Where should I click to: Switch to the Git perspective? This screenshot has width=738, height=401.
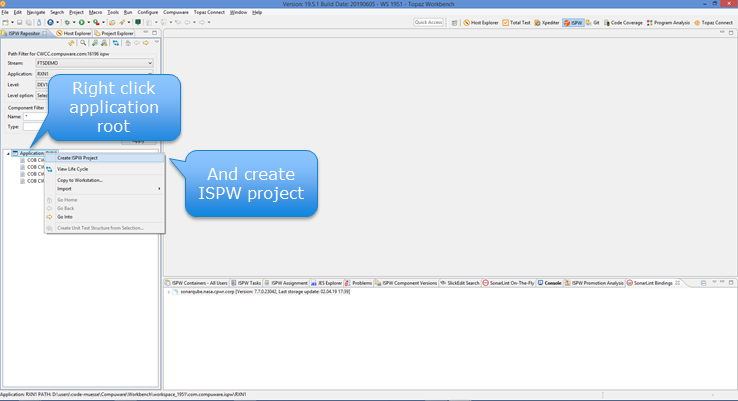593,23
